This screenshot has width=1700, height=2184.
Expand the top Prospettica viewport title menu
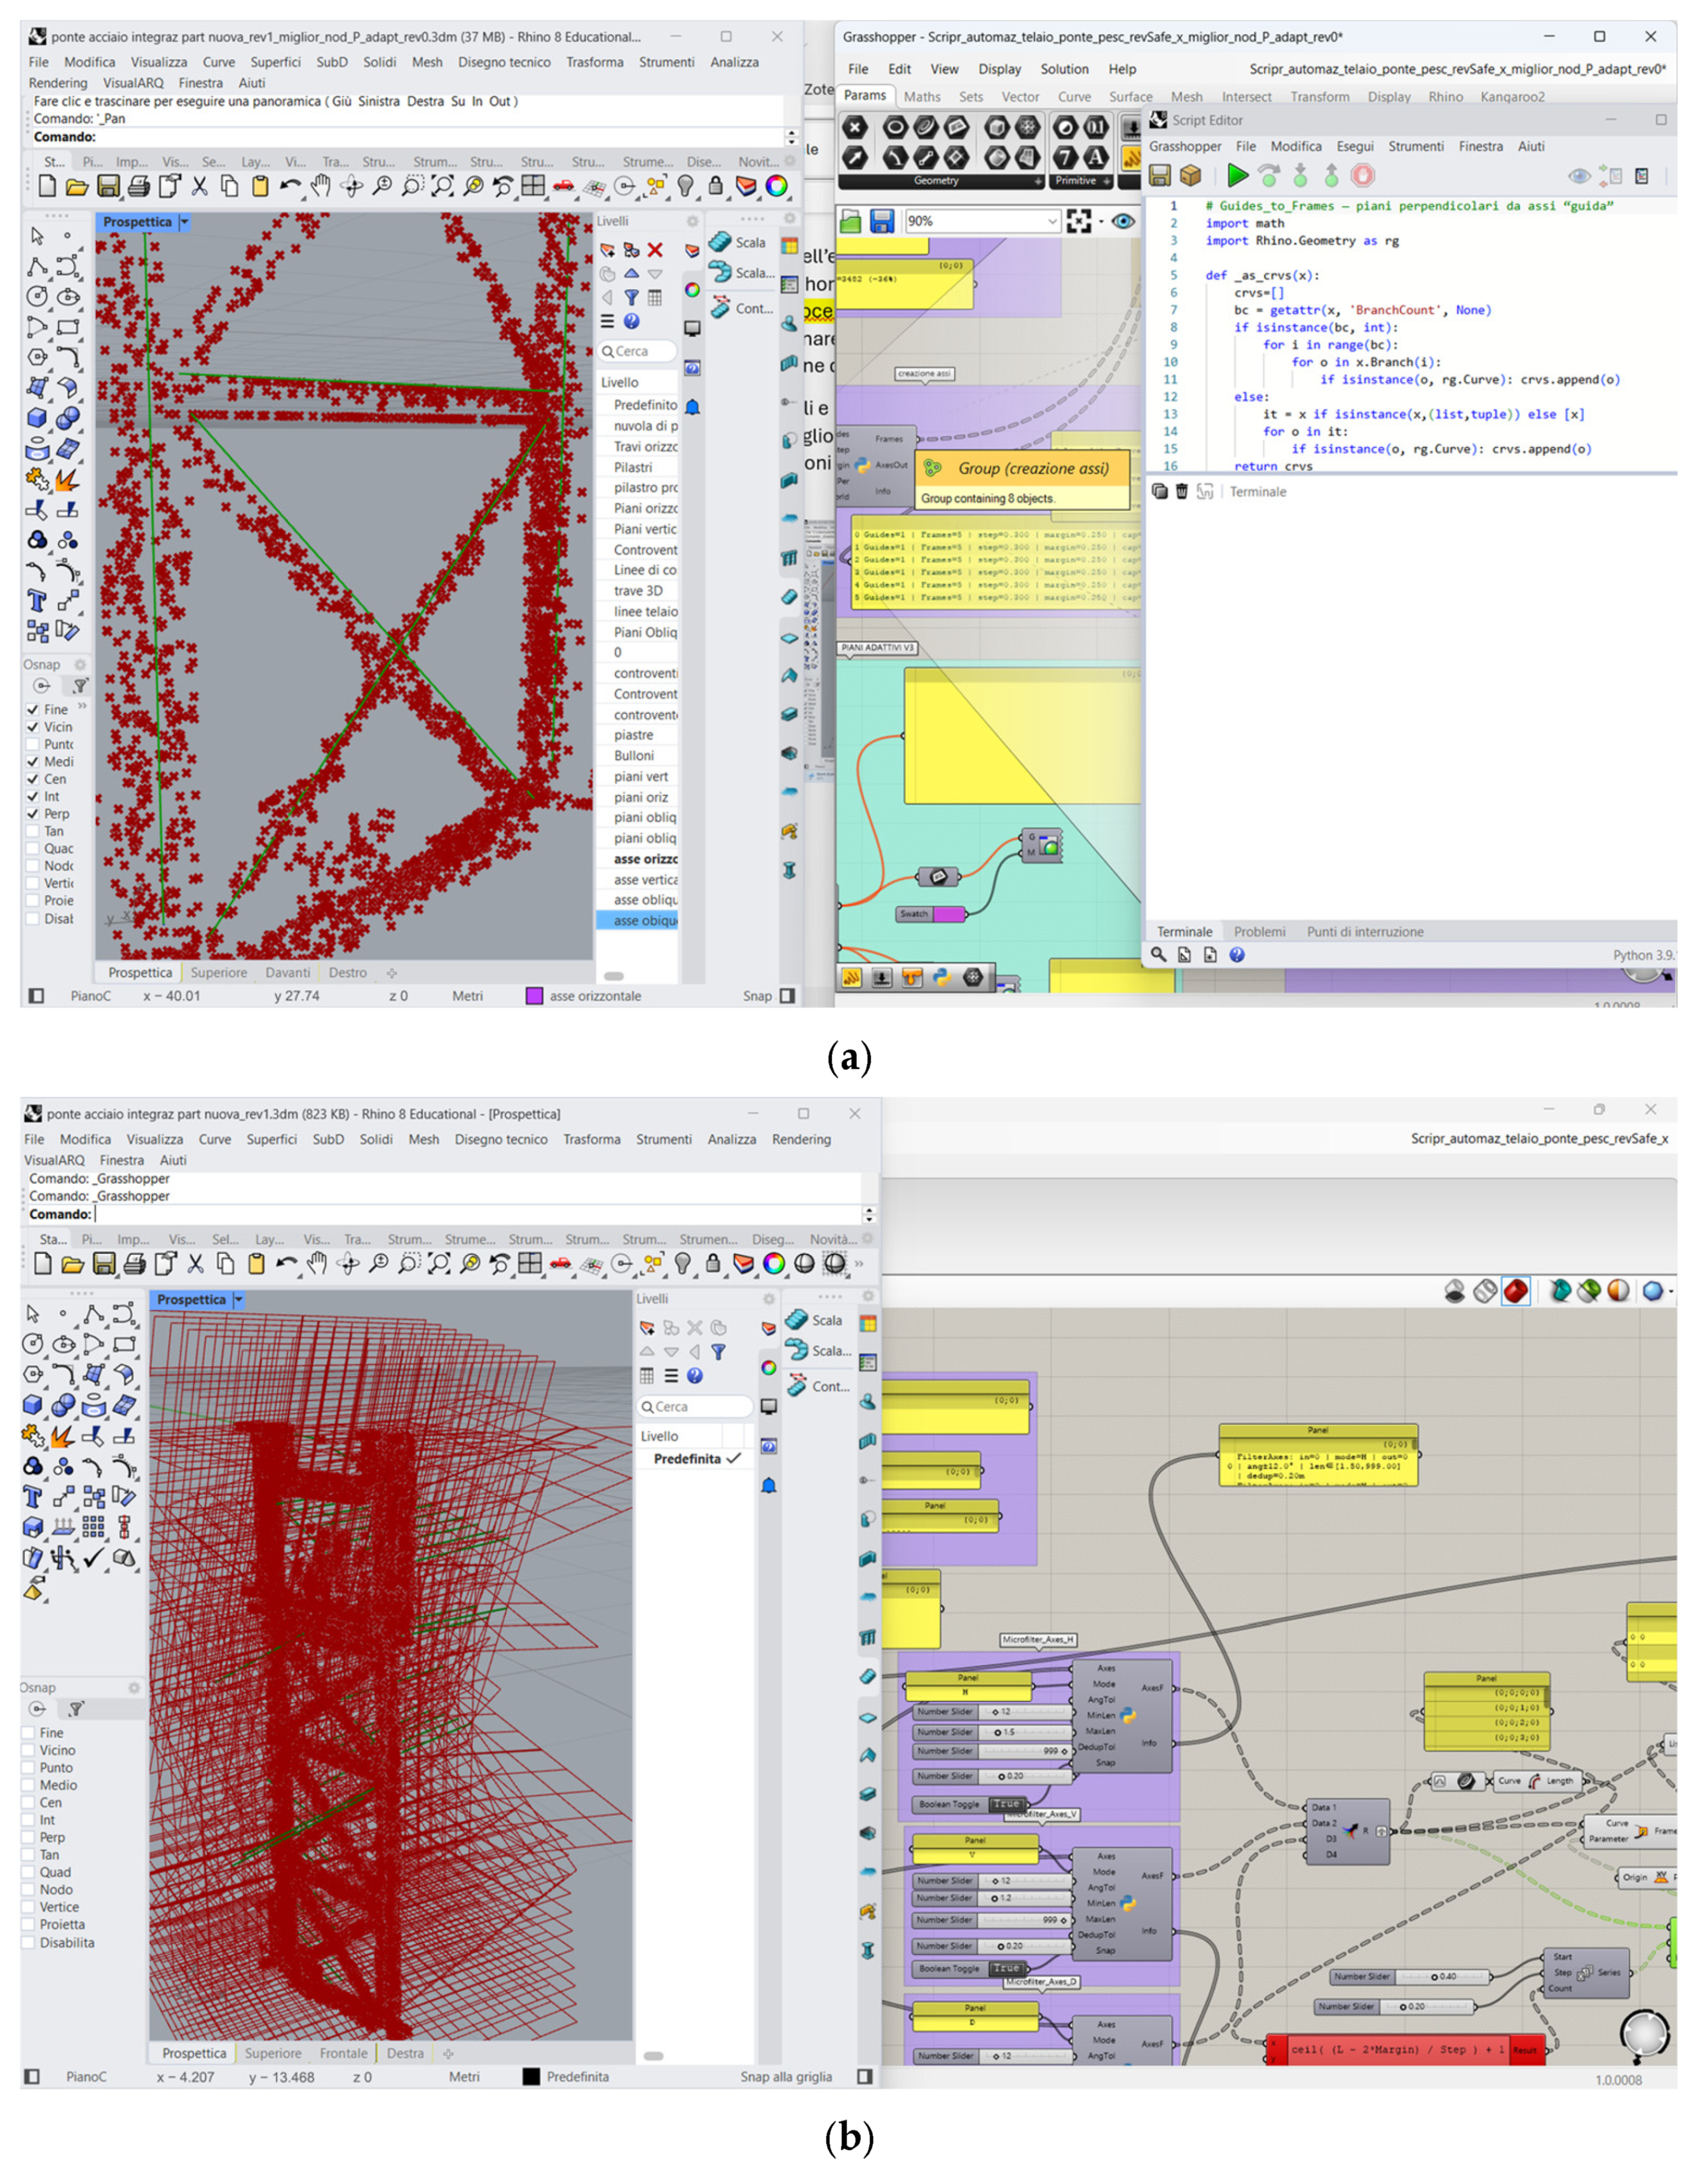pos(184,222)
